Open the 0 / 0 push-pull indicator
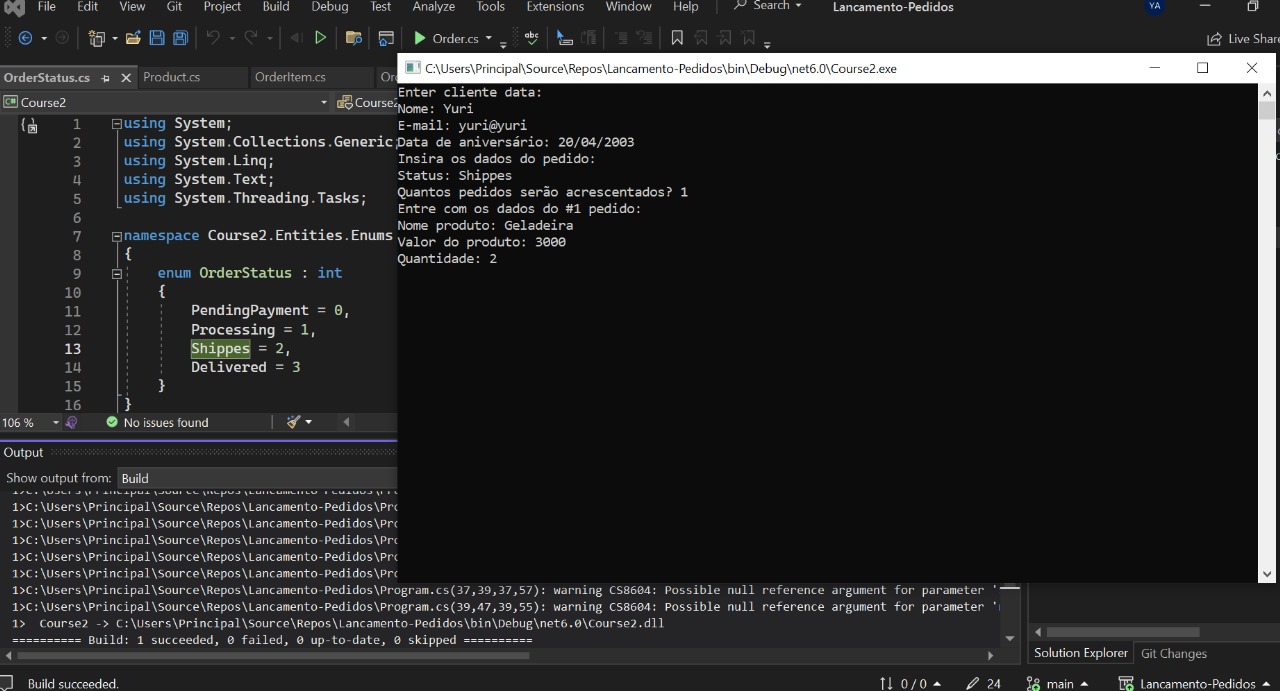 (x=910, y=683)
